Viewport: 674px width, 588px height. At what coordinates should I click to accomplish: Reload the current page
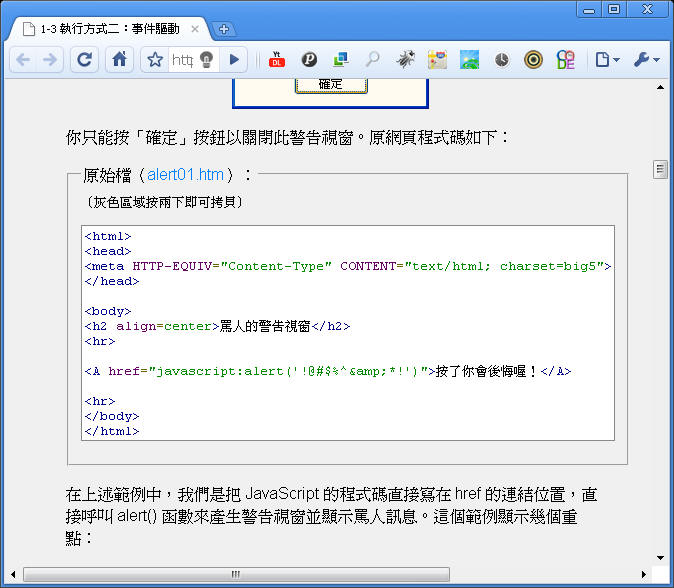tap(85, 60)
